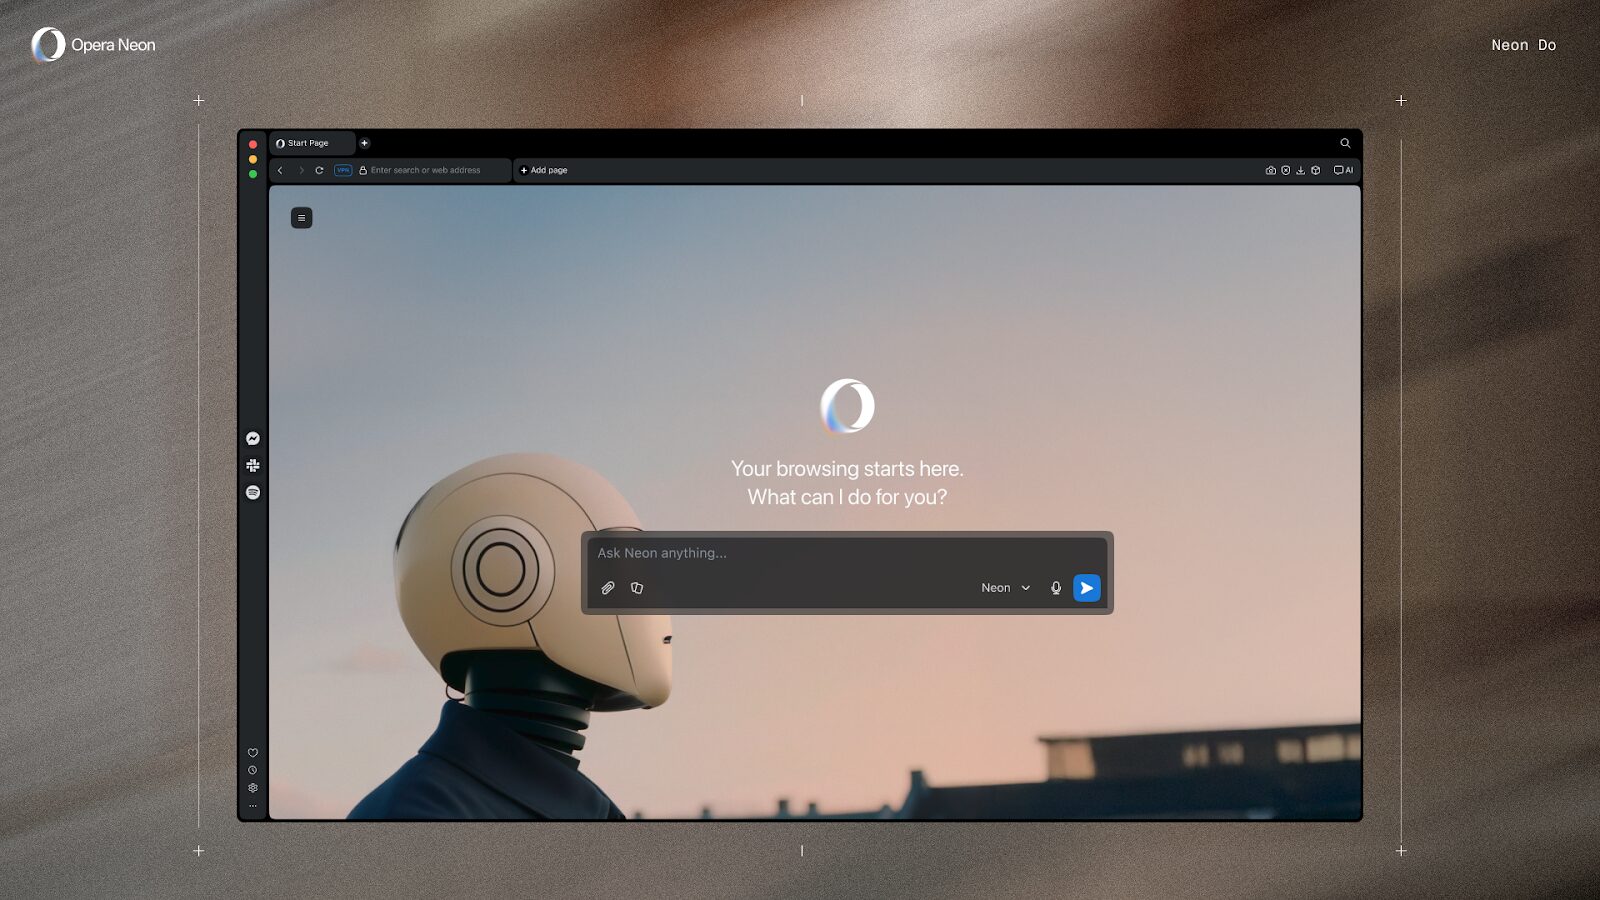Screen dimensions: 1600x900
Task: Open bookmarks with the heart icon
Action: click(x=253, y=753)
